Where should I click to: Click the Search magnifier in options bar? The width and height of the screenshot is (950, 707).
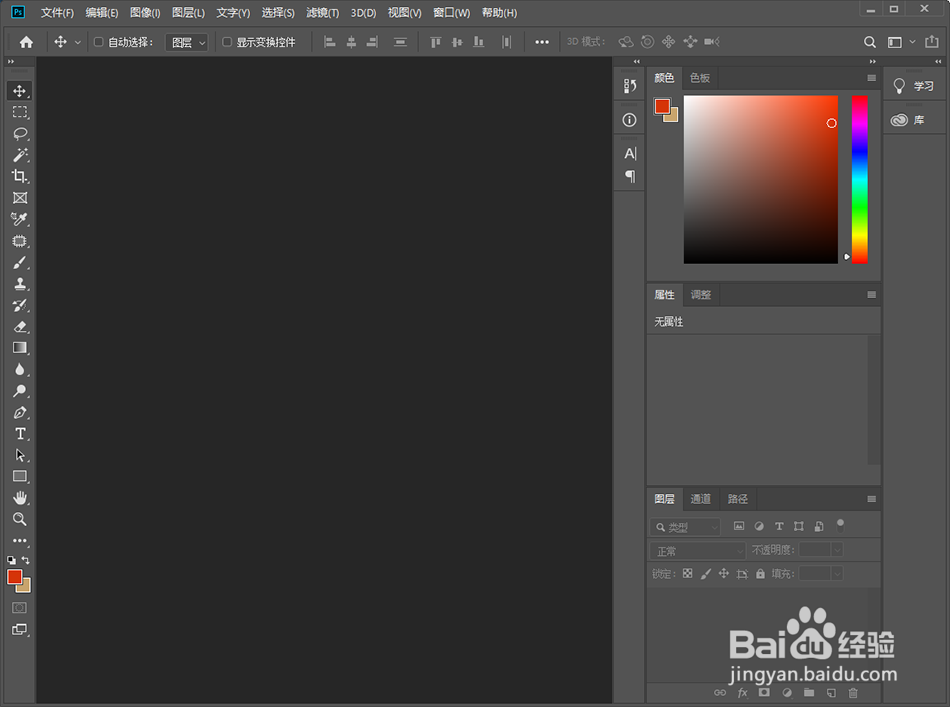click(x=869, y=42)
